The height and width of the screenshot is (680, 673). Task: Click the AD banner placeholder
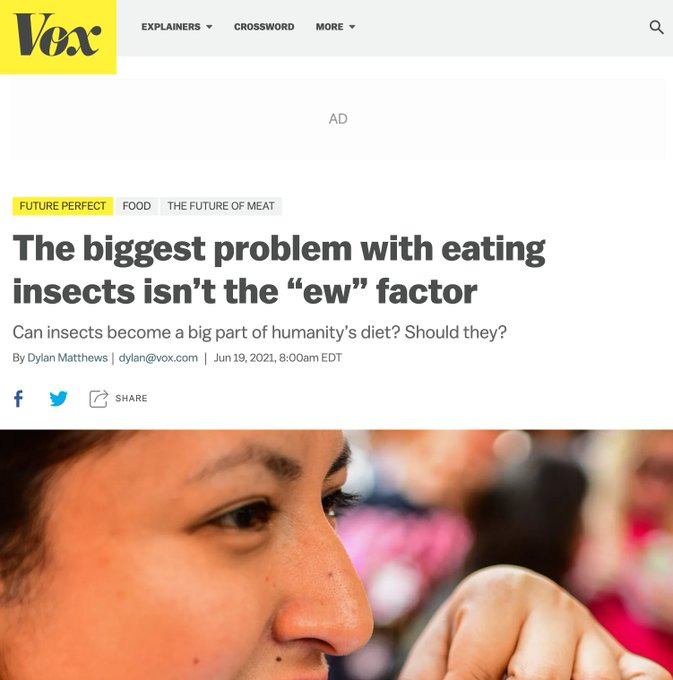338,119
